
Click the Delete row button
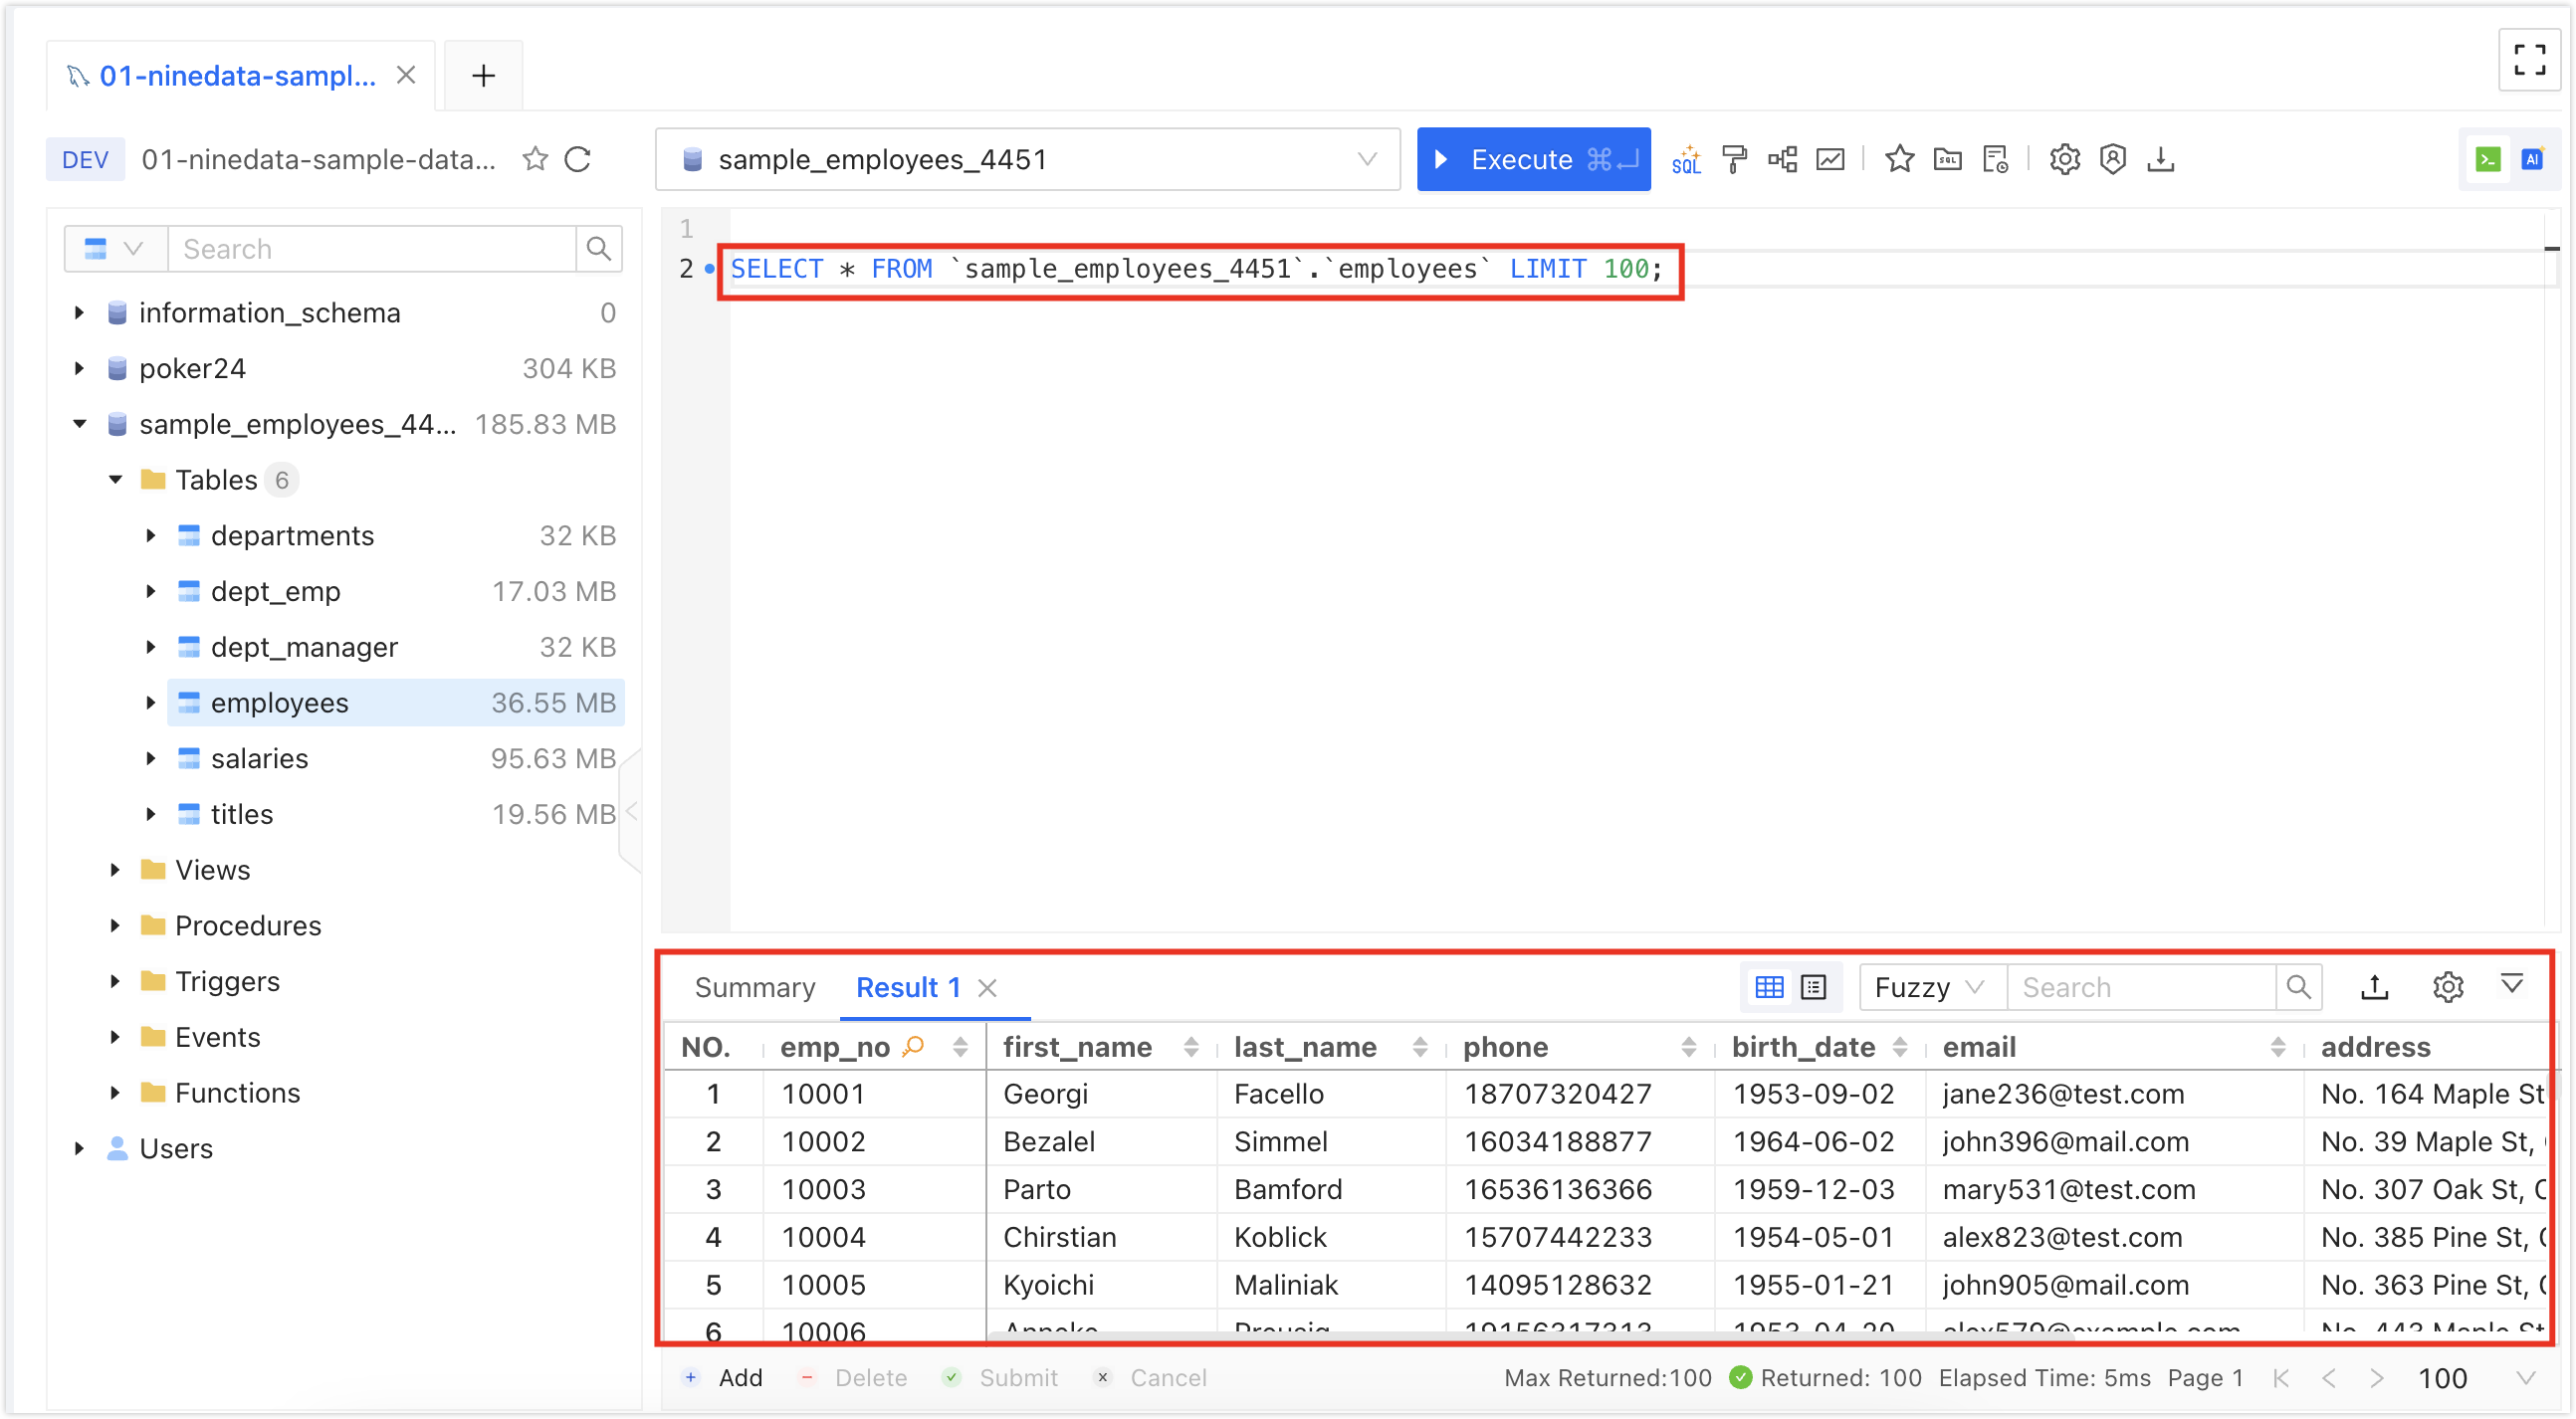[852, 1378]
